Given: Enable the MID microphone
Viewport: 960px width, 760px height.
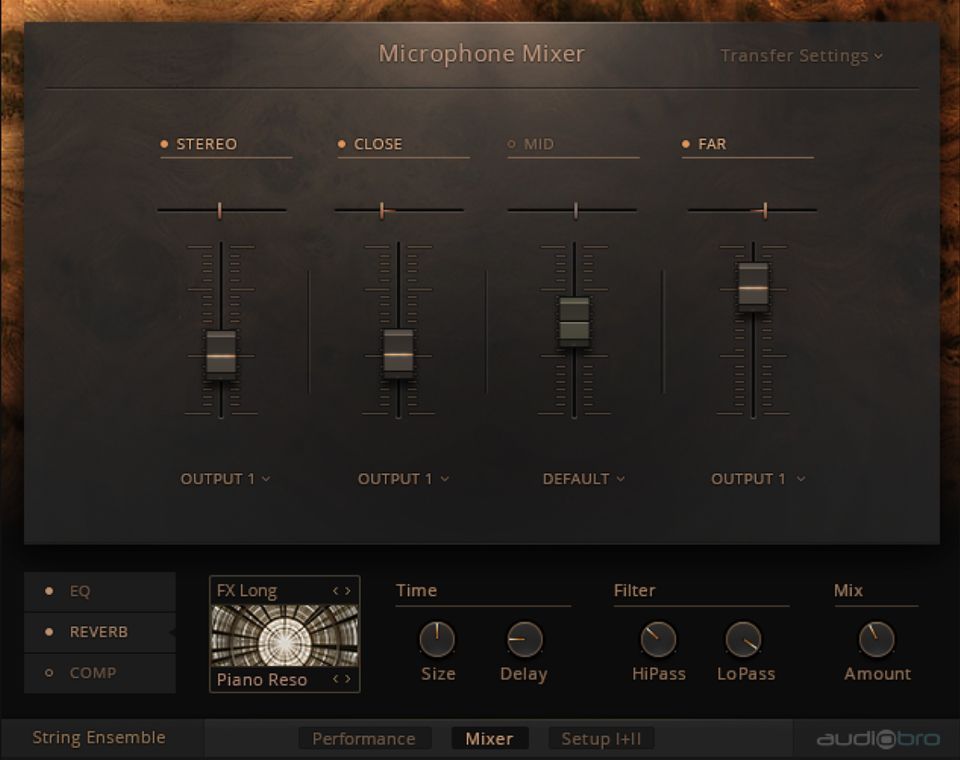Looking at the screenshot, I should (512, 144).
